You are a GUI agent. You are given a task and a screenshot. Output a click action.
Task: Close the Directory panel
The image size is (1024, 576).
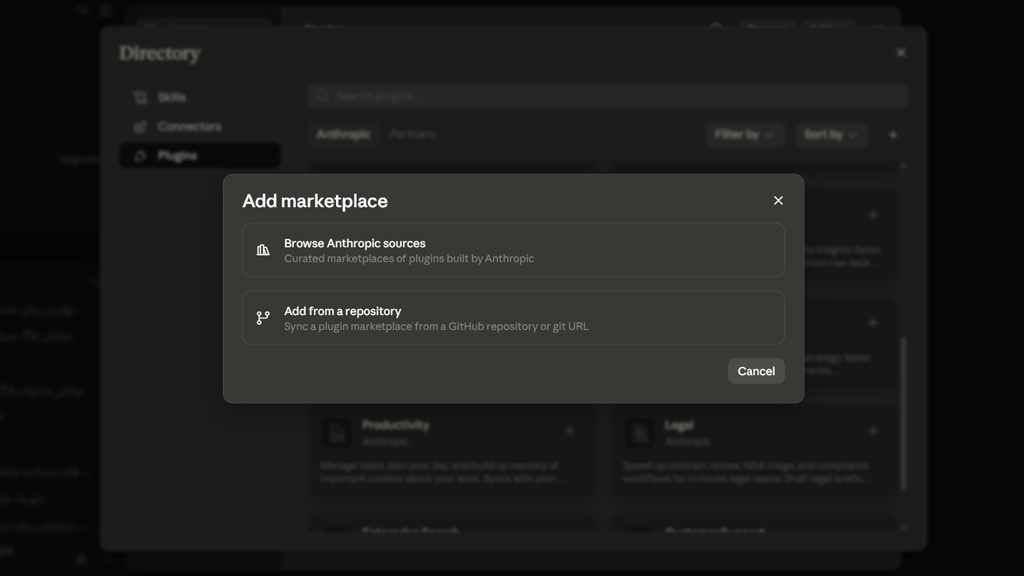[901, 52]
